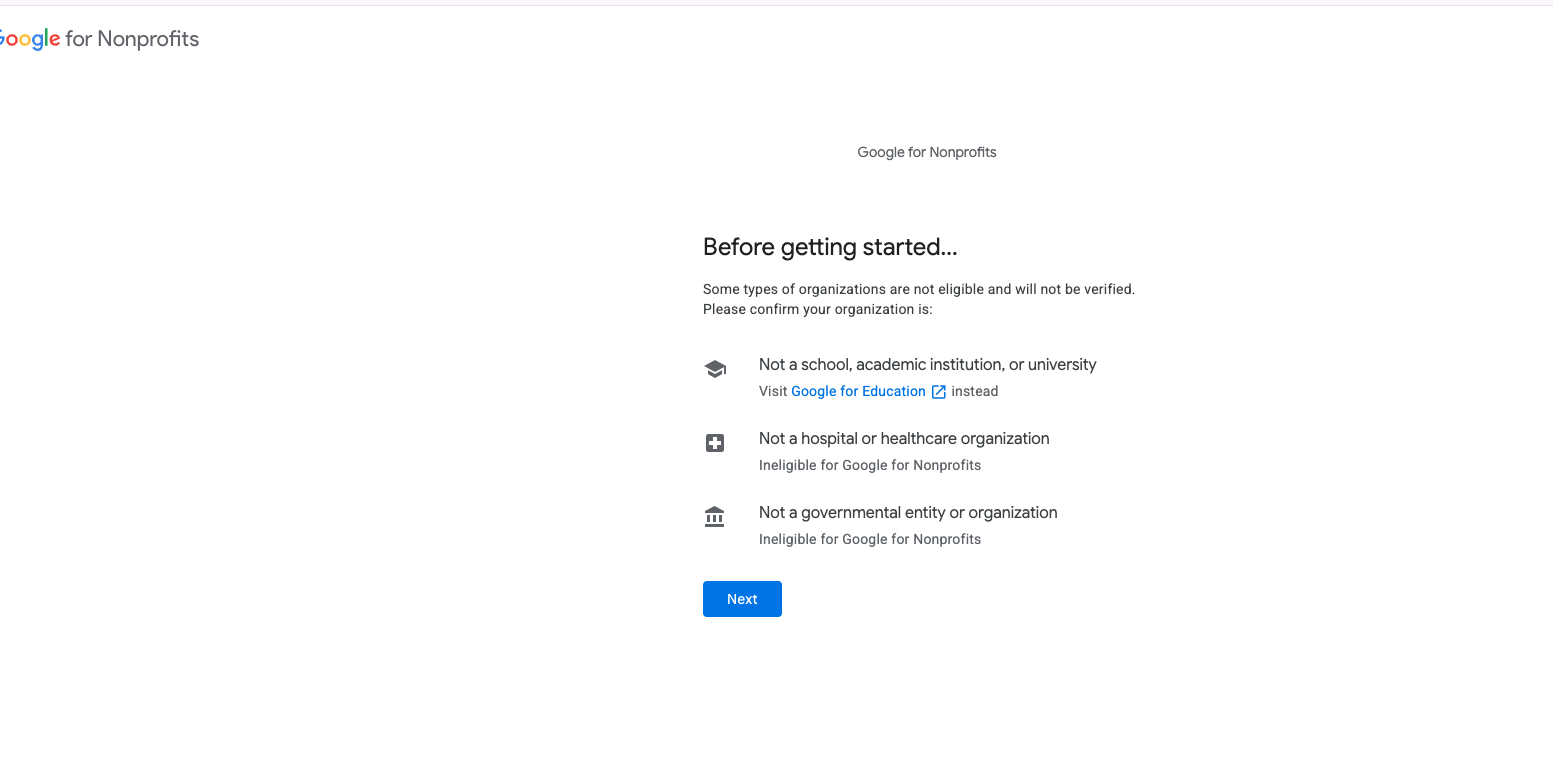Screen dimensions: 1553x773
Task: Click the Next button
Action: [x=742, y=599]
